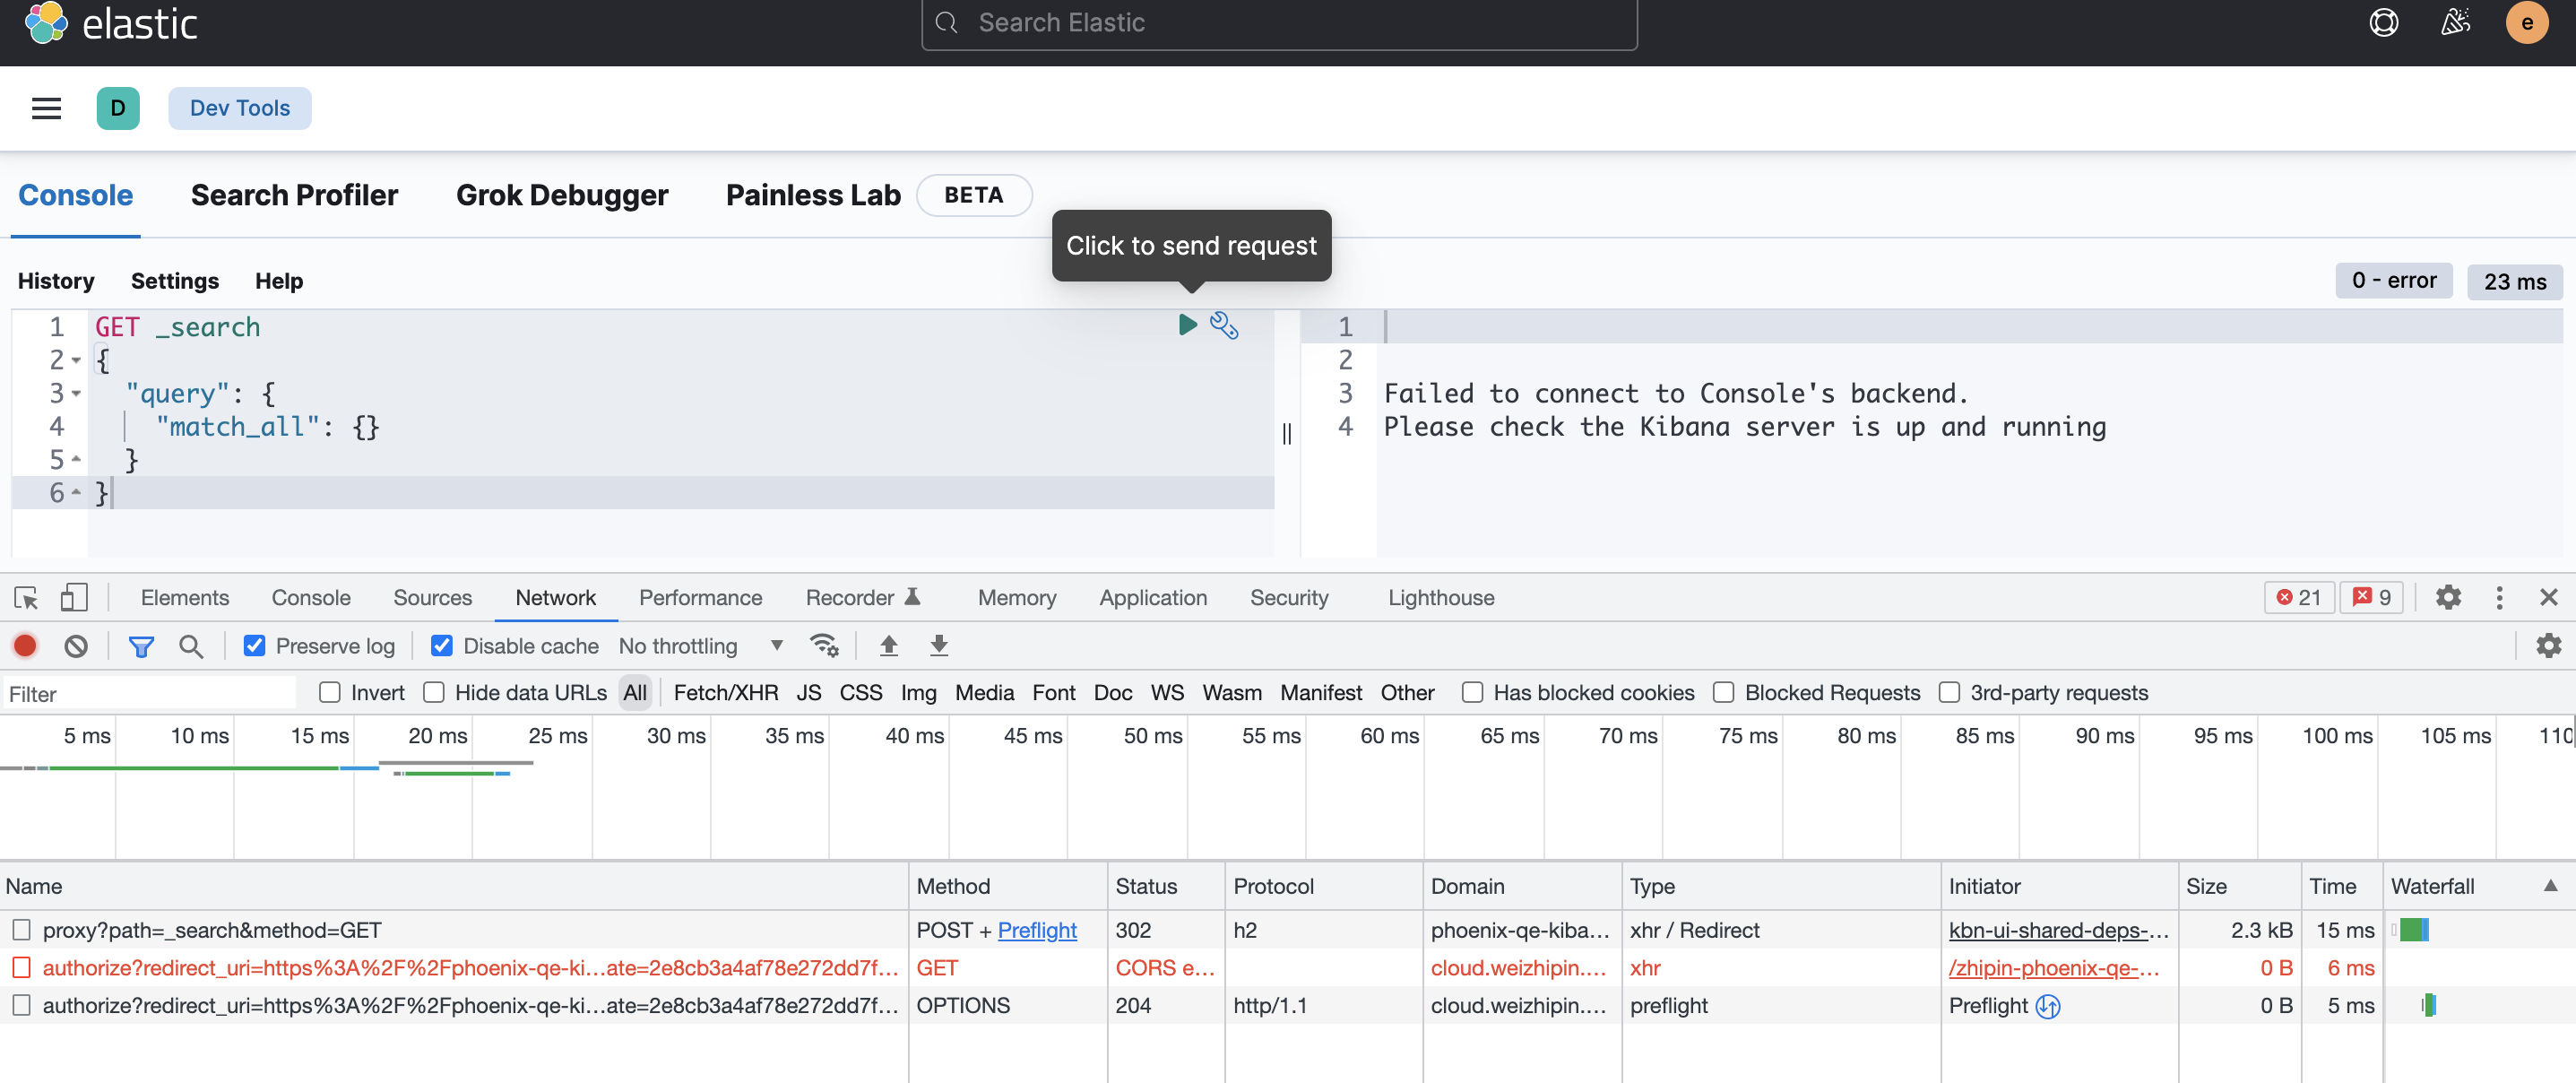Enable the Invert filter checkbox
The width and height of the screenshot is (2576, 1083).
click(x=330, y=692)
